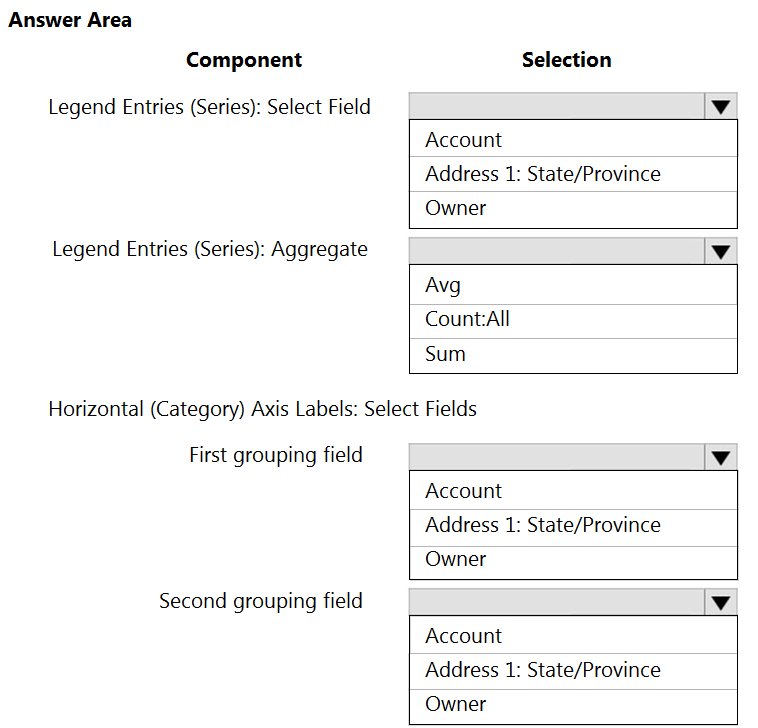Screen dimensions: 758x728
Task: Choose Address 1: State/Province as First grouping field
Action: [x=543, y=525]
